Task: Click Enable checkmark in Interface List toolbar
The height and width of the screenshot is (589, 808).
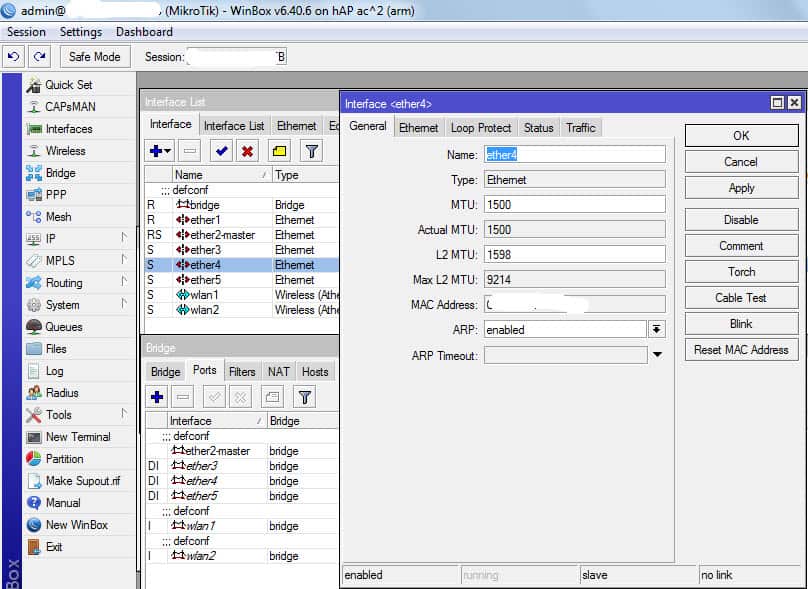Action: (222, 151)
